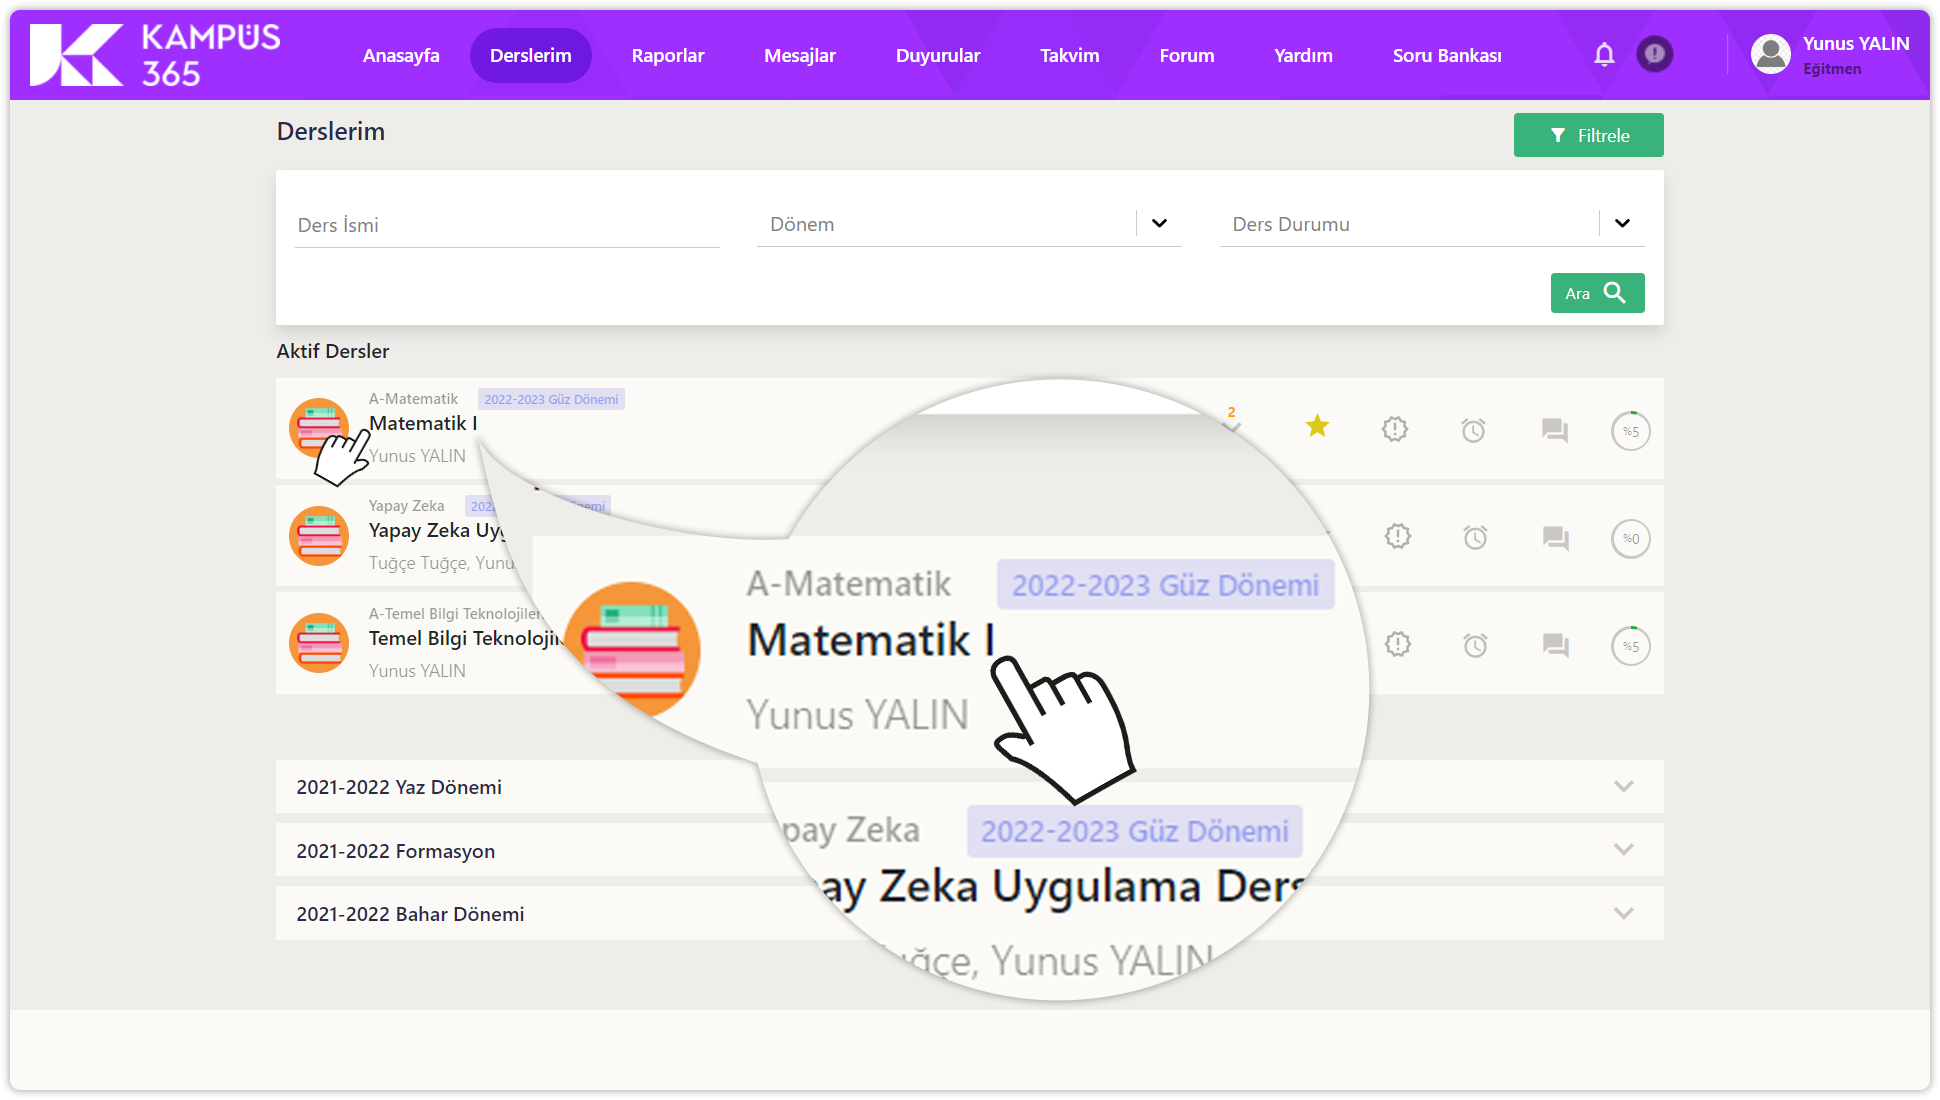Open the Ders Durumu dropdown

tap(1622, 224)
